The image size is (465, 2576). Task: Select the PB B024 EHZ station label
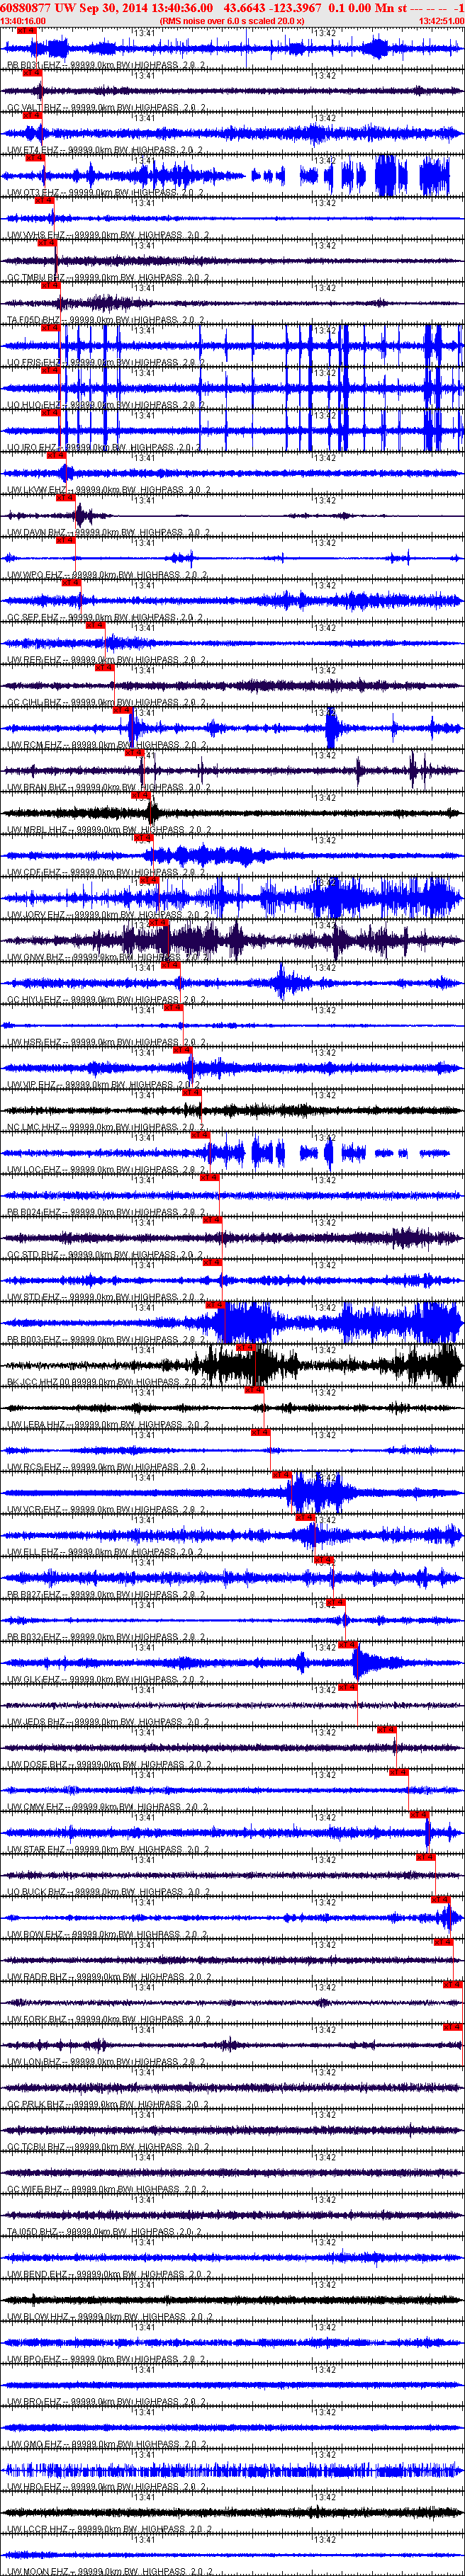(x=105, y=1213)
